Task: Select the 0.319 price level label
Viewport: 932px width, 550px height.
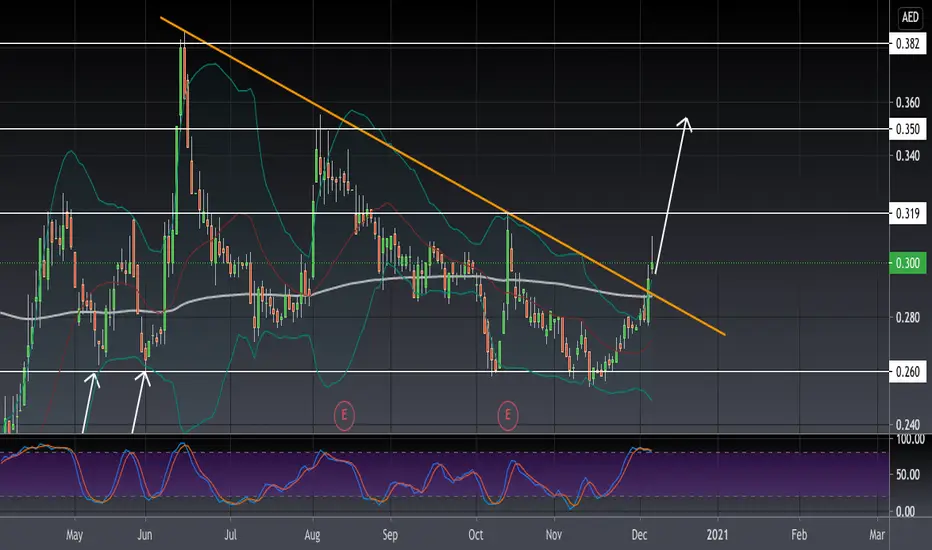Action: point(908,213)
